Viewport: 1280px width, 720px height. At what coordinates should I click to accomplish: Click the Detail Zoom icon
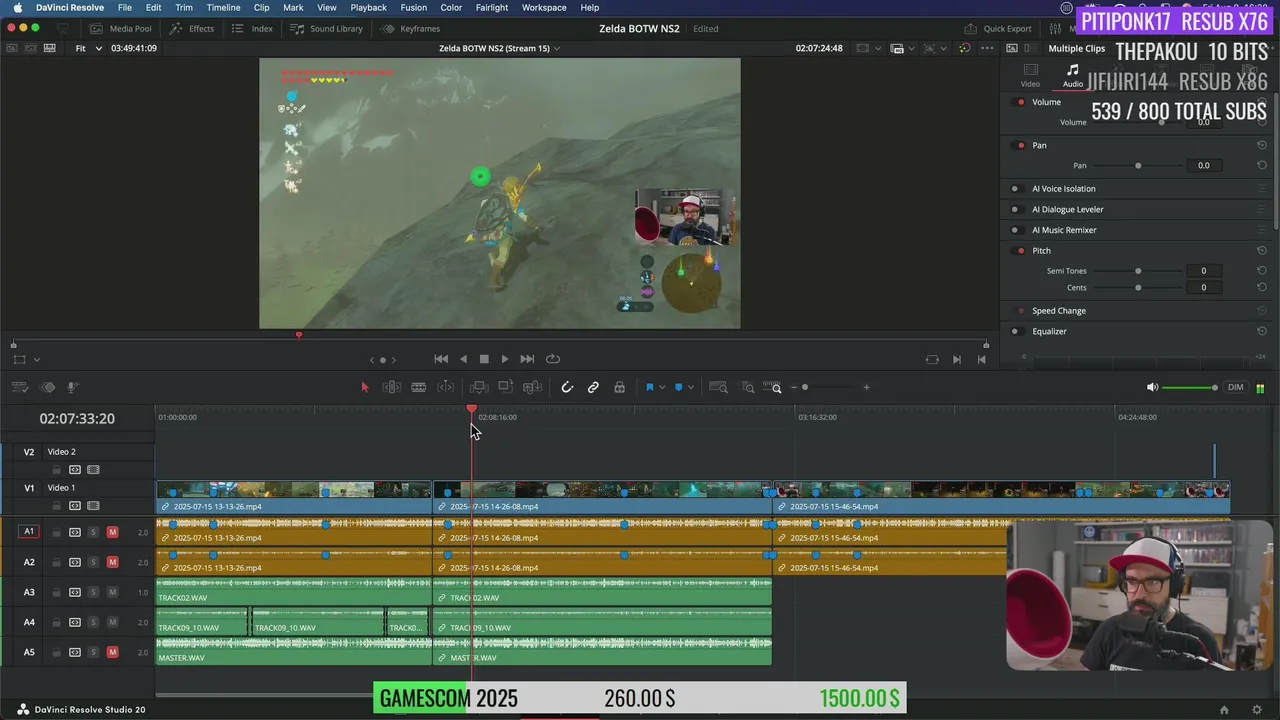pyautogui.click(x=747, y=387)
